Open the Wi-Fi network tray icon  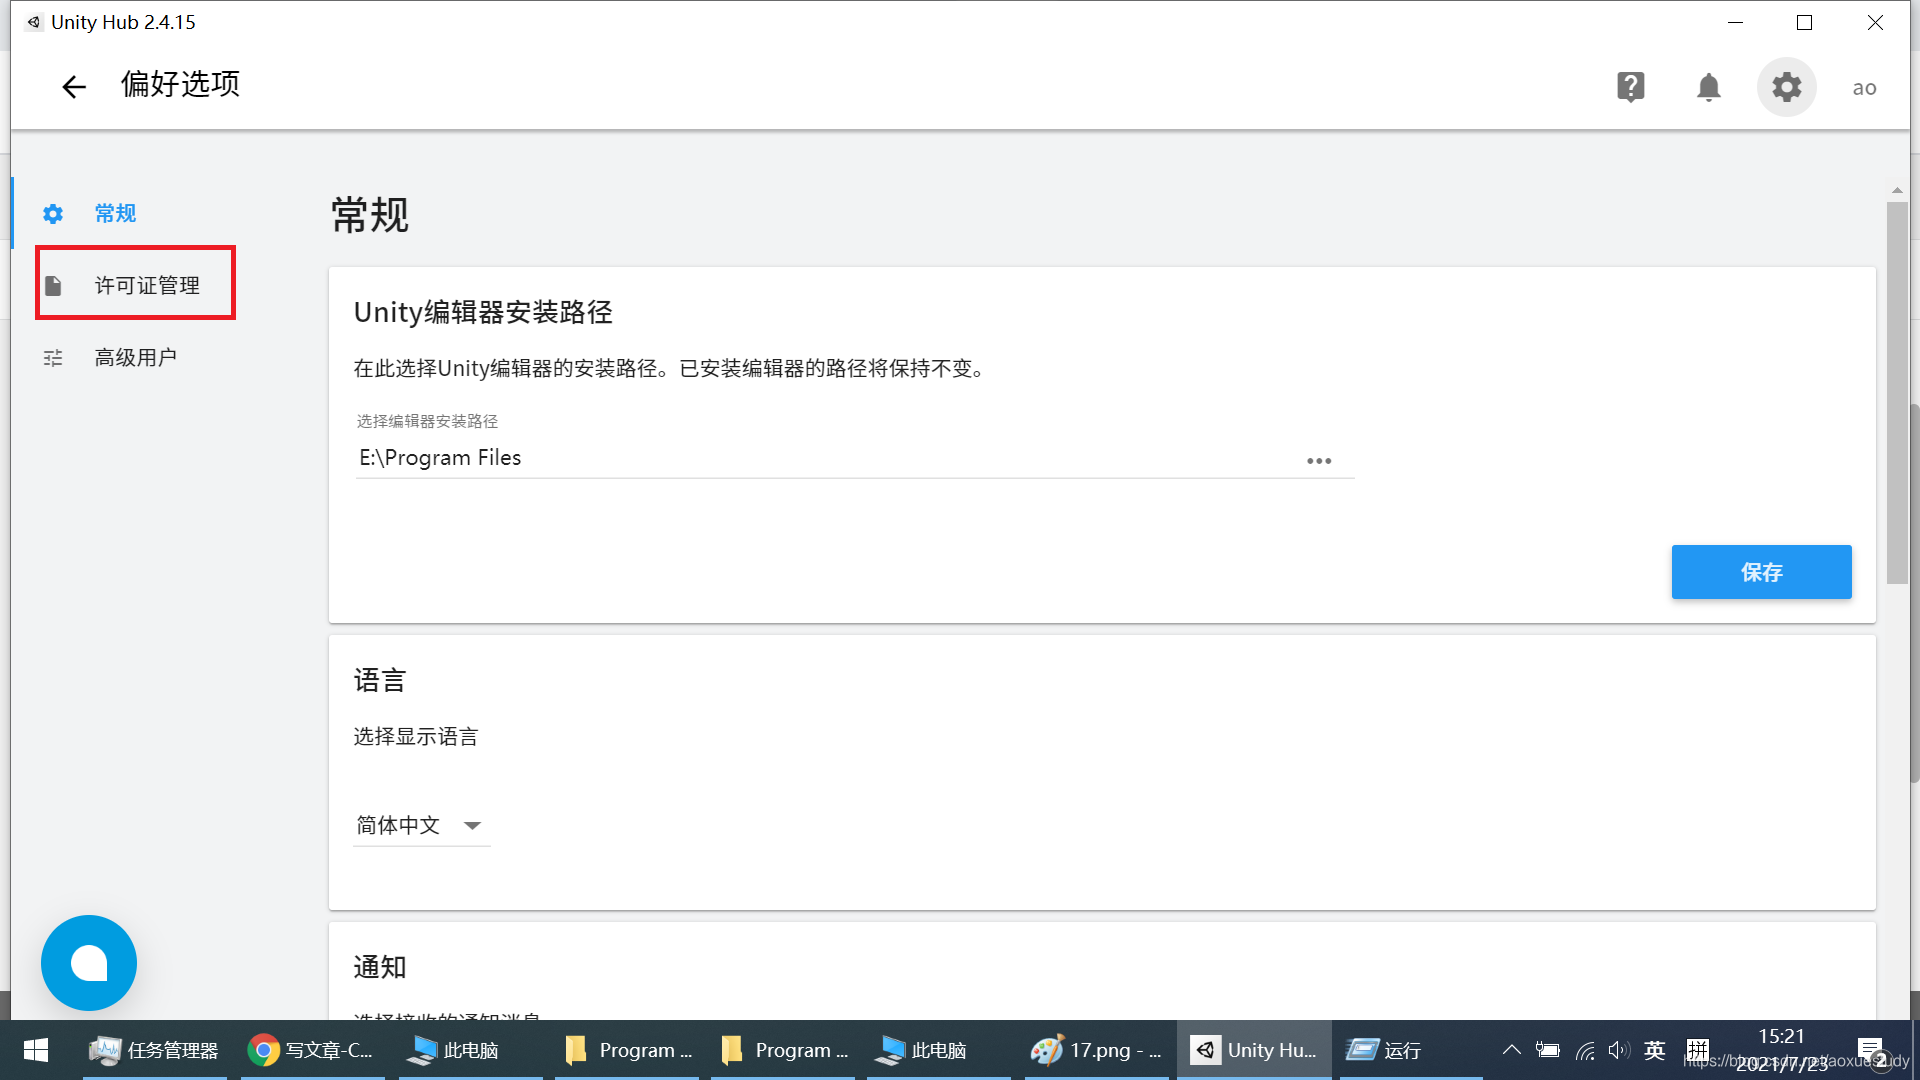(x=1585, y=1050)
